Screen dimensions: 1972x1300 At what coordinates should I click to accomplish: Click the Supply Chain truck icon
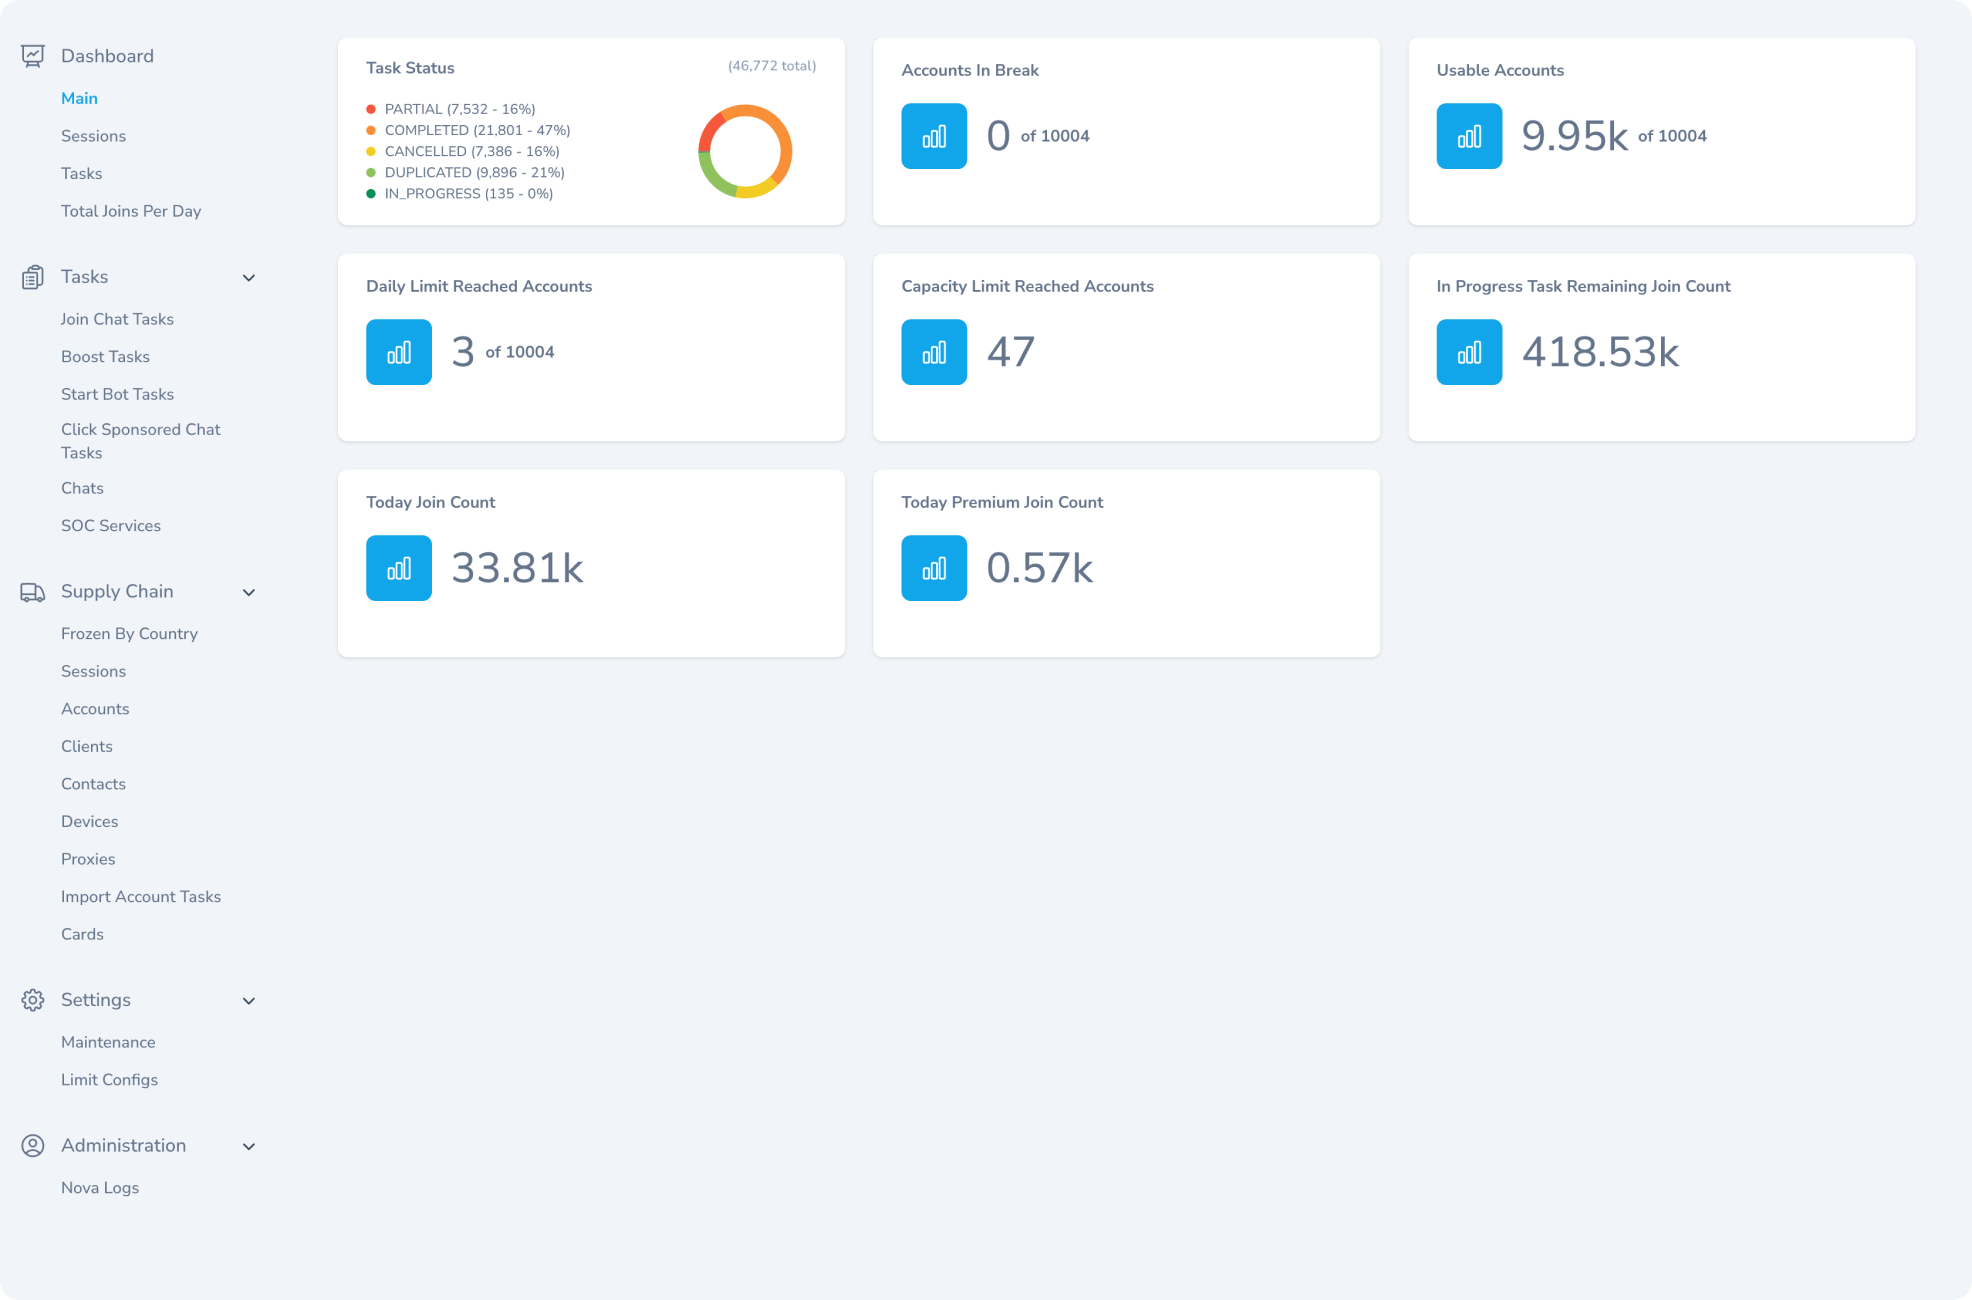pos(33,592)
